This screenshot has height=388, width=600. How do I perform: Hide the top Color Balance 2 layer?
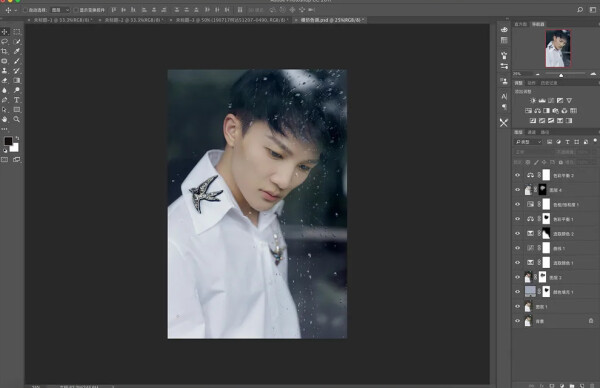(518, 175)
